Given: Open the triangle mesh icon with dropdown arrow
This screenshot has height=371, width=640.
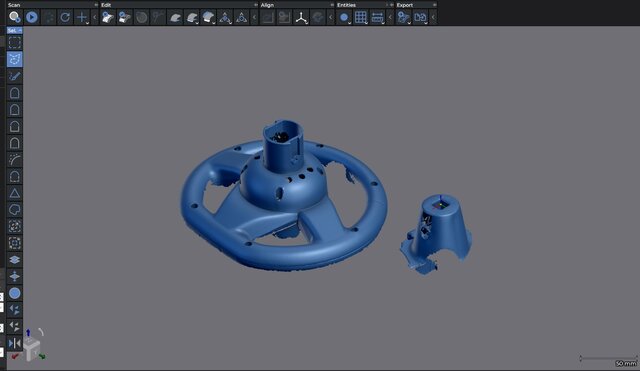Looking at the screenshot, I should click(x=225, y=17).
